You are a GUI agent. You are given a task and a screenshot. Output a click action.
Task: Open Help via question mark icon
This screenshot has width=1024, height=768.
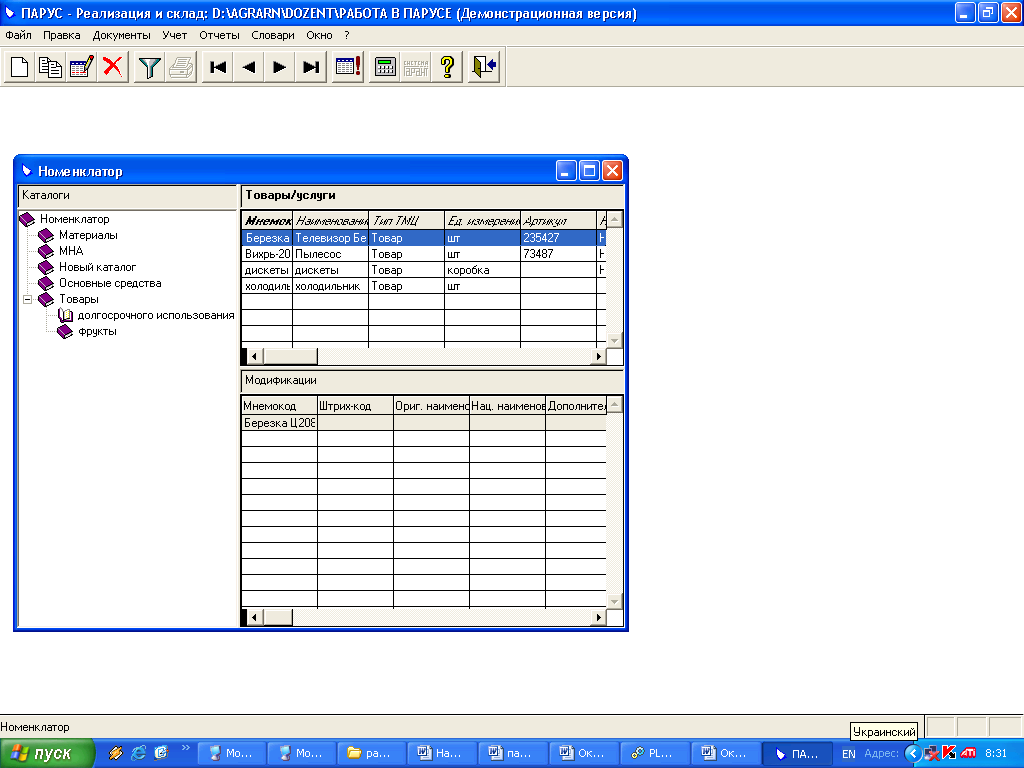447,67
